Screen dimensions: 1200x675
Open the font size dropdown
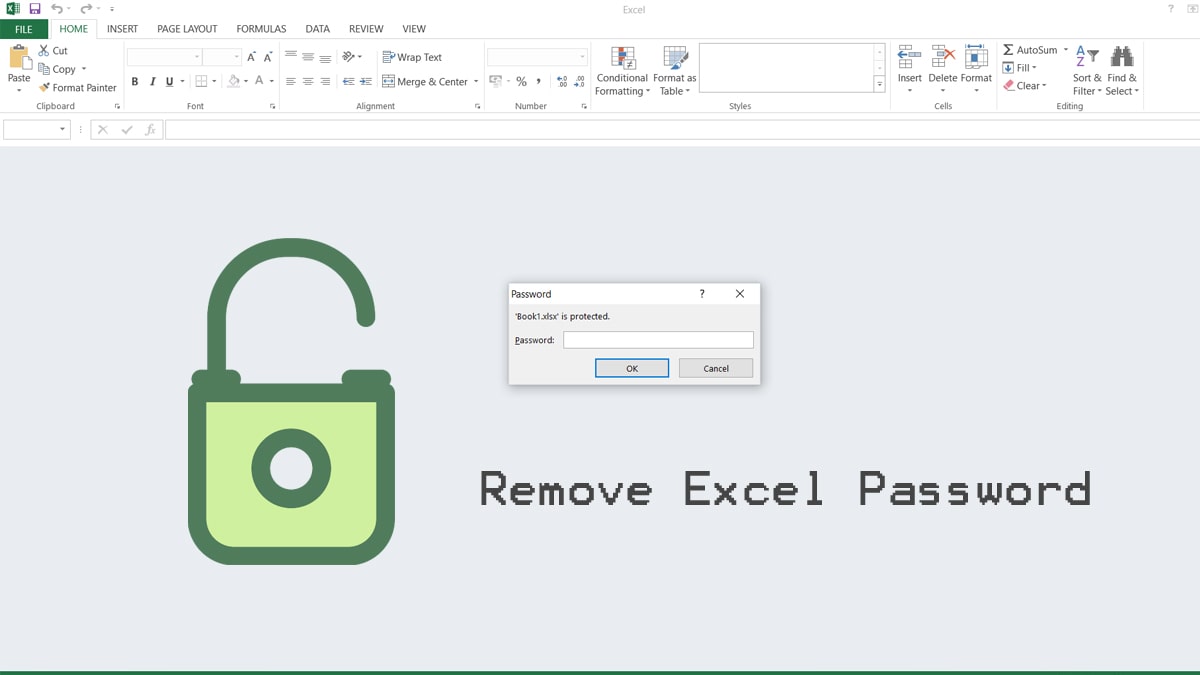[x=236, y=57]
